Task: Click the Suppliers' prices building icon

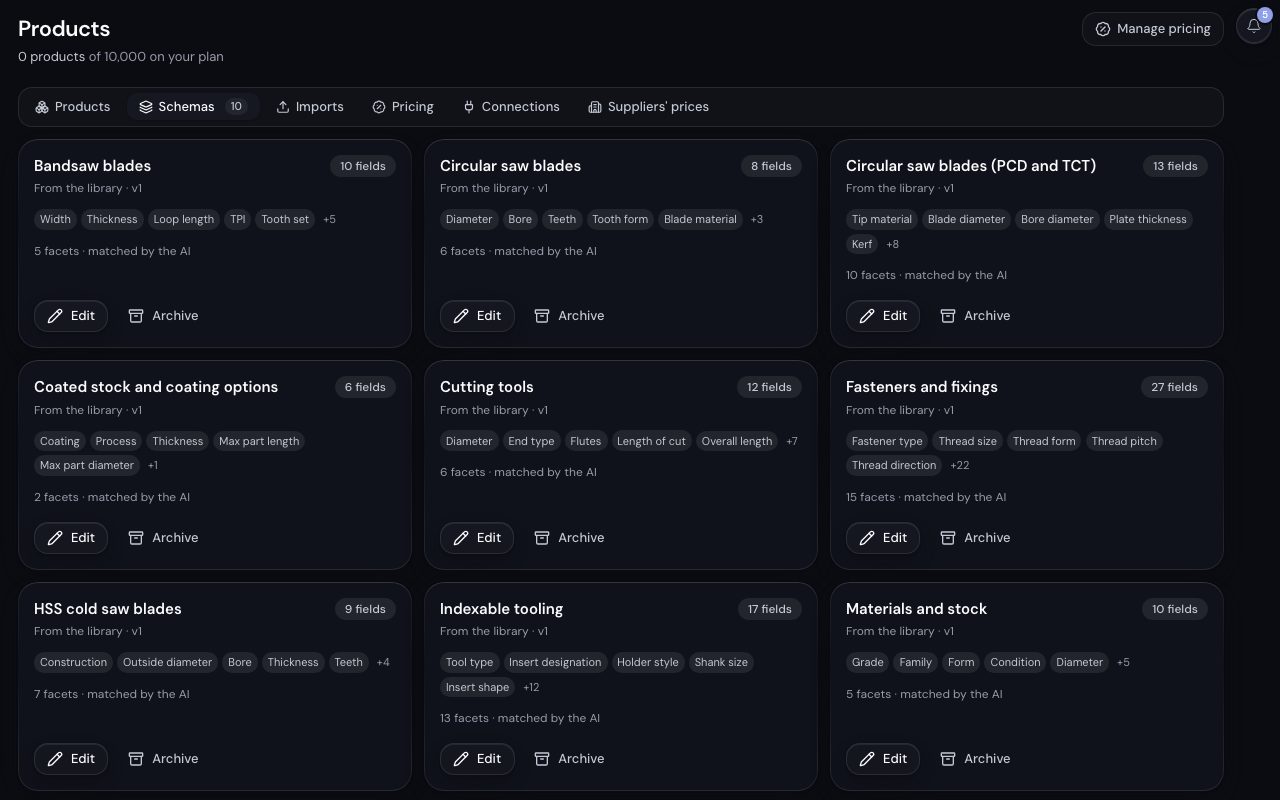Action: coord(595,107)
